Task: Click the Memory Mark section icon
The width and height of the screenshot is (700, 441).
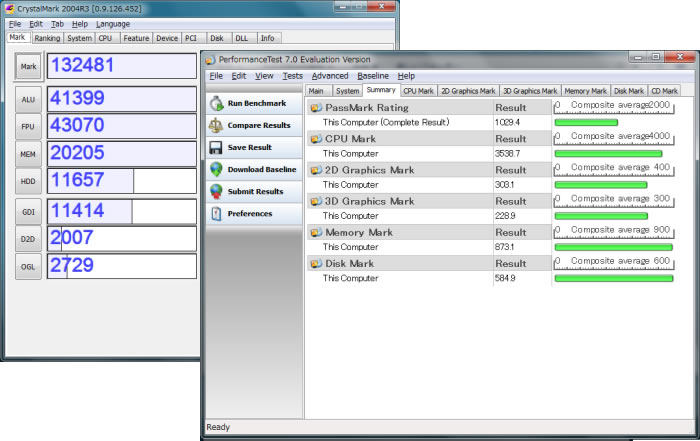Action: click(x=316, y=233)
